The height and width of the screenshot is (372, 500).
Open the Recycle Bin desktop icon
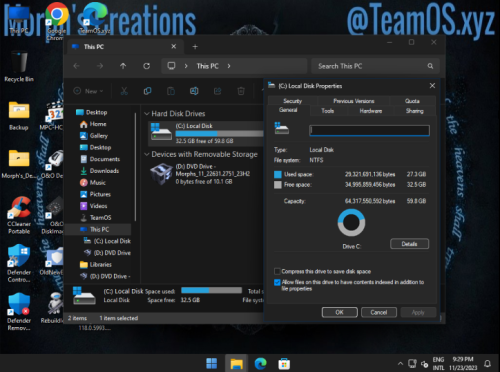19,66
